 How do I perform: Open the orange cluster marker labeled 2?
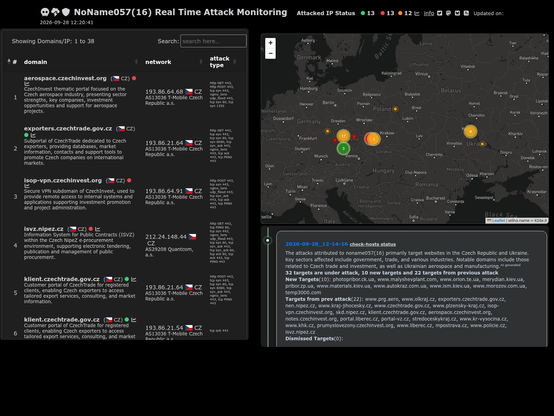coord(374,139)
